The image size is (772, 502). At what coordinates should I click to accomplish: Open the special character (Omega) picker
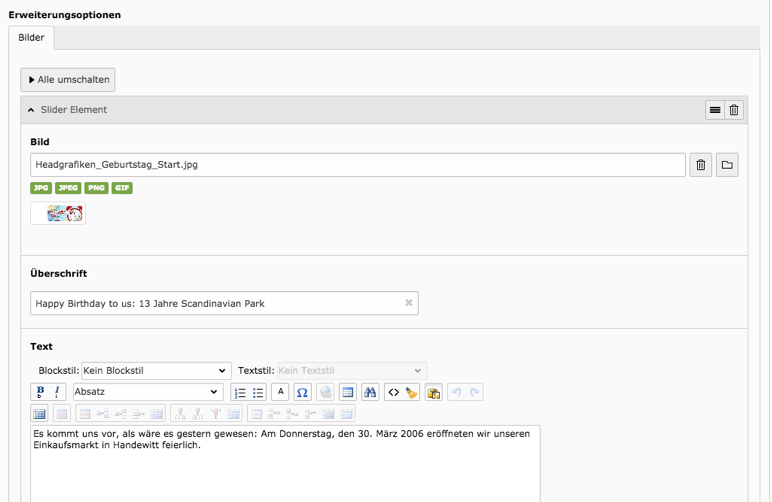(x=302, y=392)
